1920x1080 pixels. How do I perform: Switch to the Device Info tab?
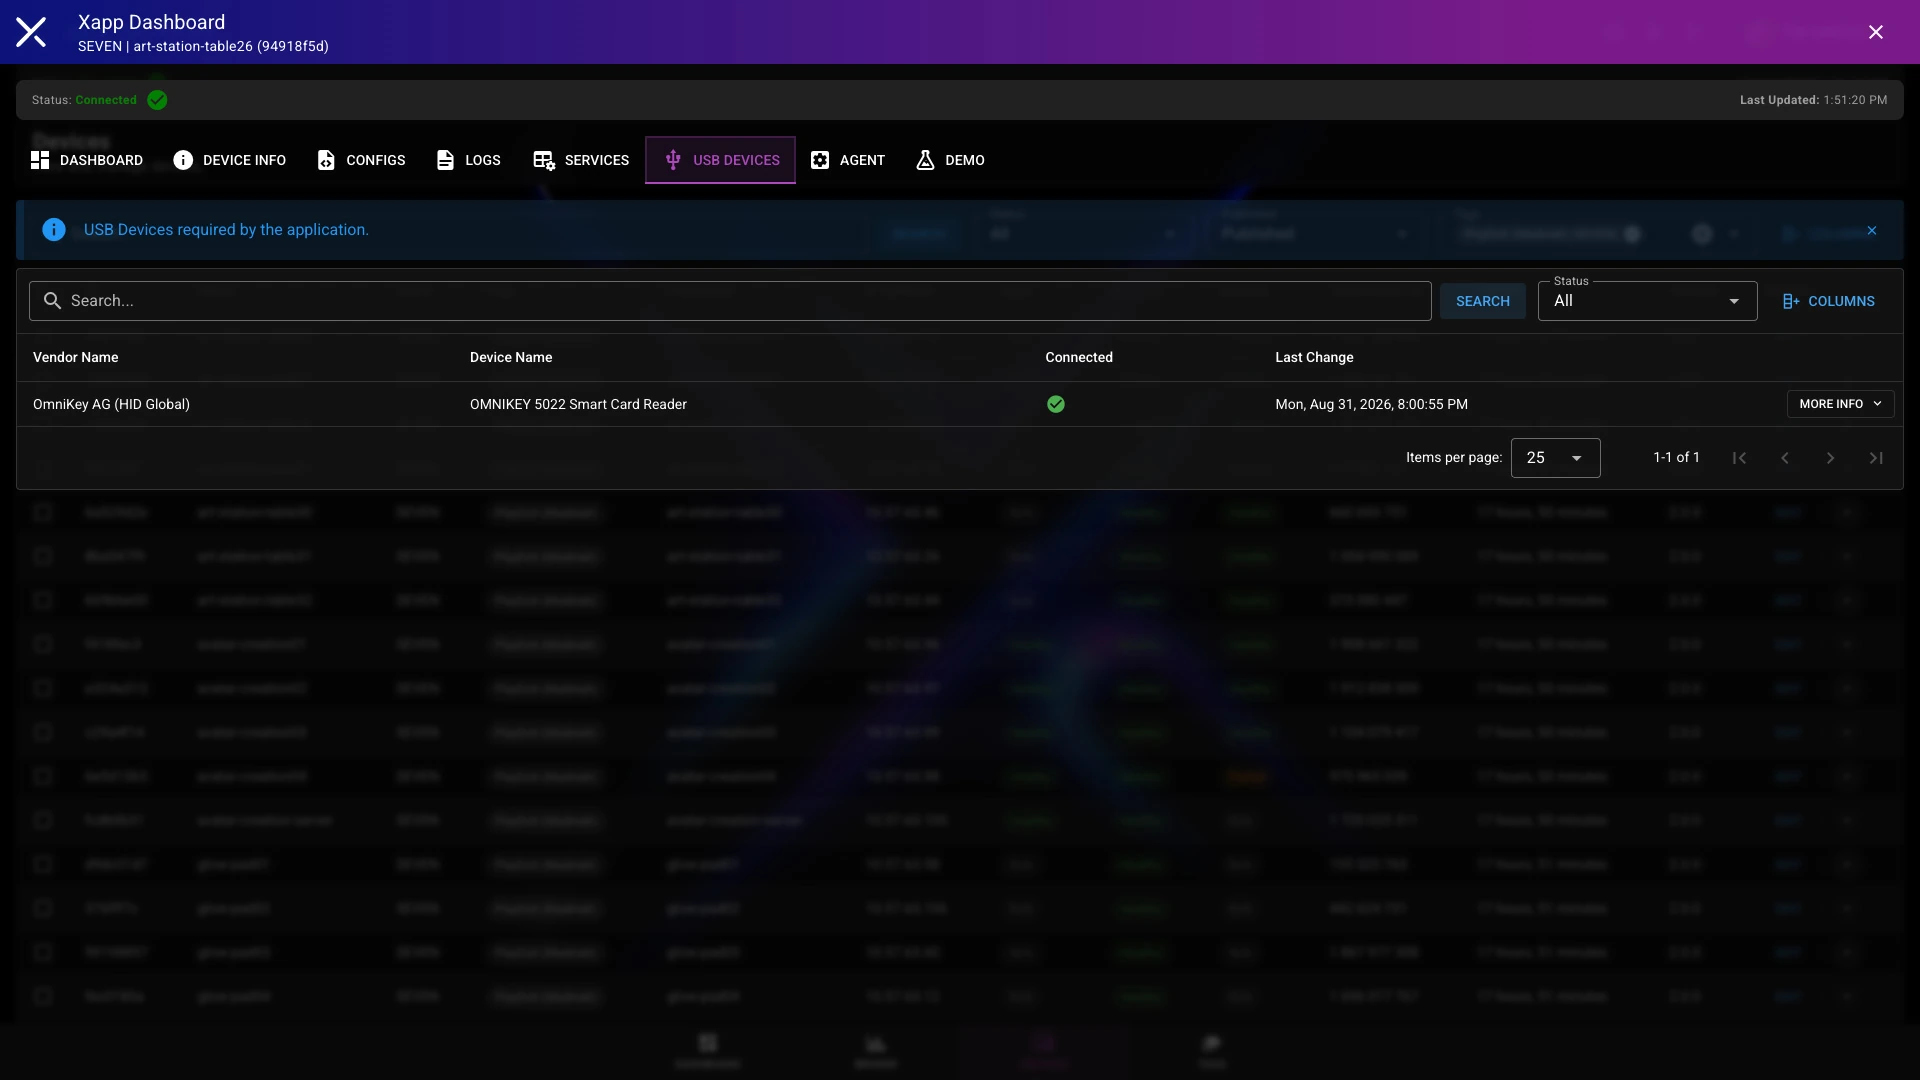(230, 160)
